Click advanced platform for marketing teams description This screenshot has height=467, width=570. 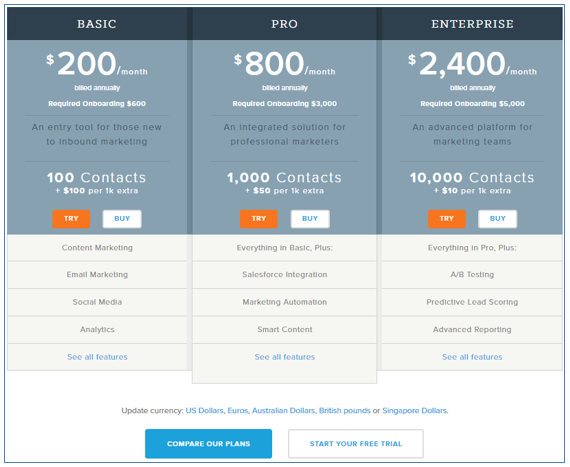point(472,134)
